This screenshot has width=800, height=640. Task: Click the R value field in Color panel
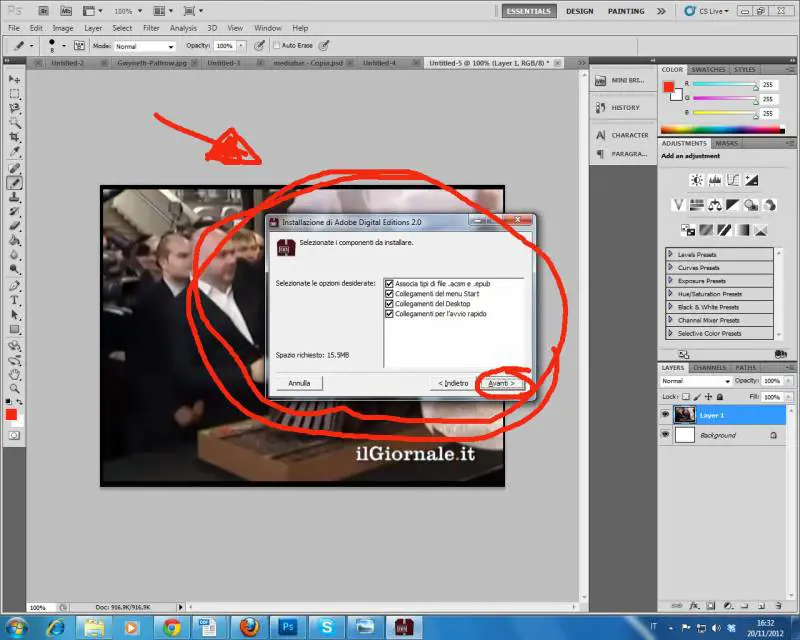point(768,85)
